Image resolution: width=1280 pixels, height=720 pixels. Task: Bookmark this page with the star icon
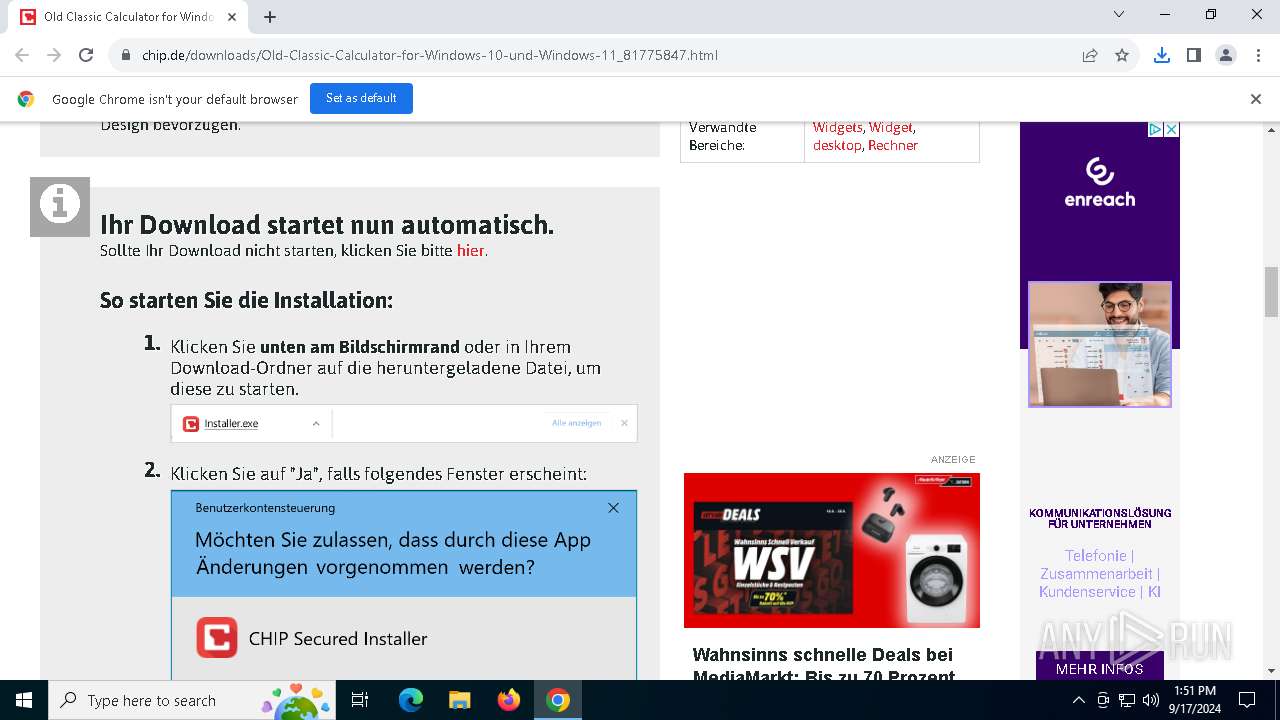pyautogui.click(x=1122, y=55)
